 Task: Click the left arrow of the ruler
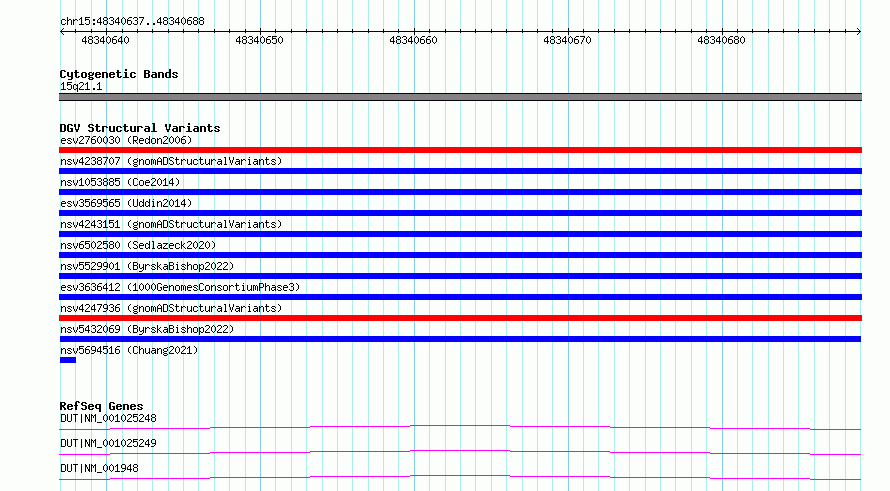(62, 31)
